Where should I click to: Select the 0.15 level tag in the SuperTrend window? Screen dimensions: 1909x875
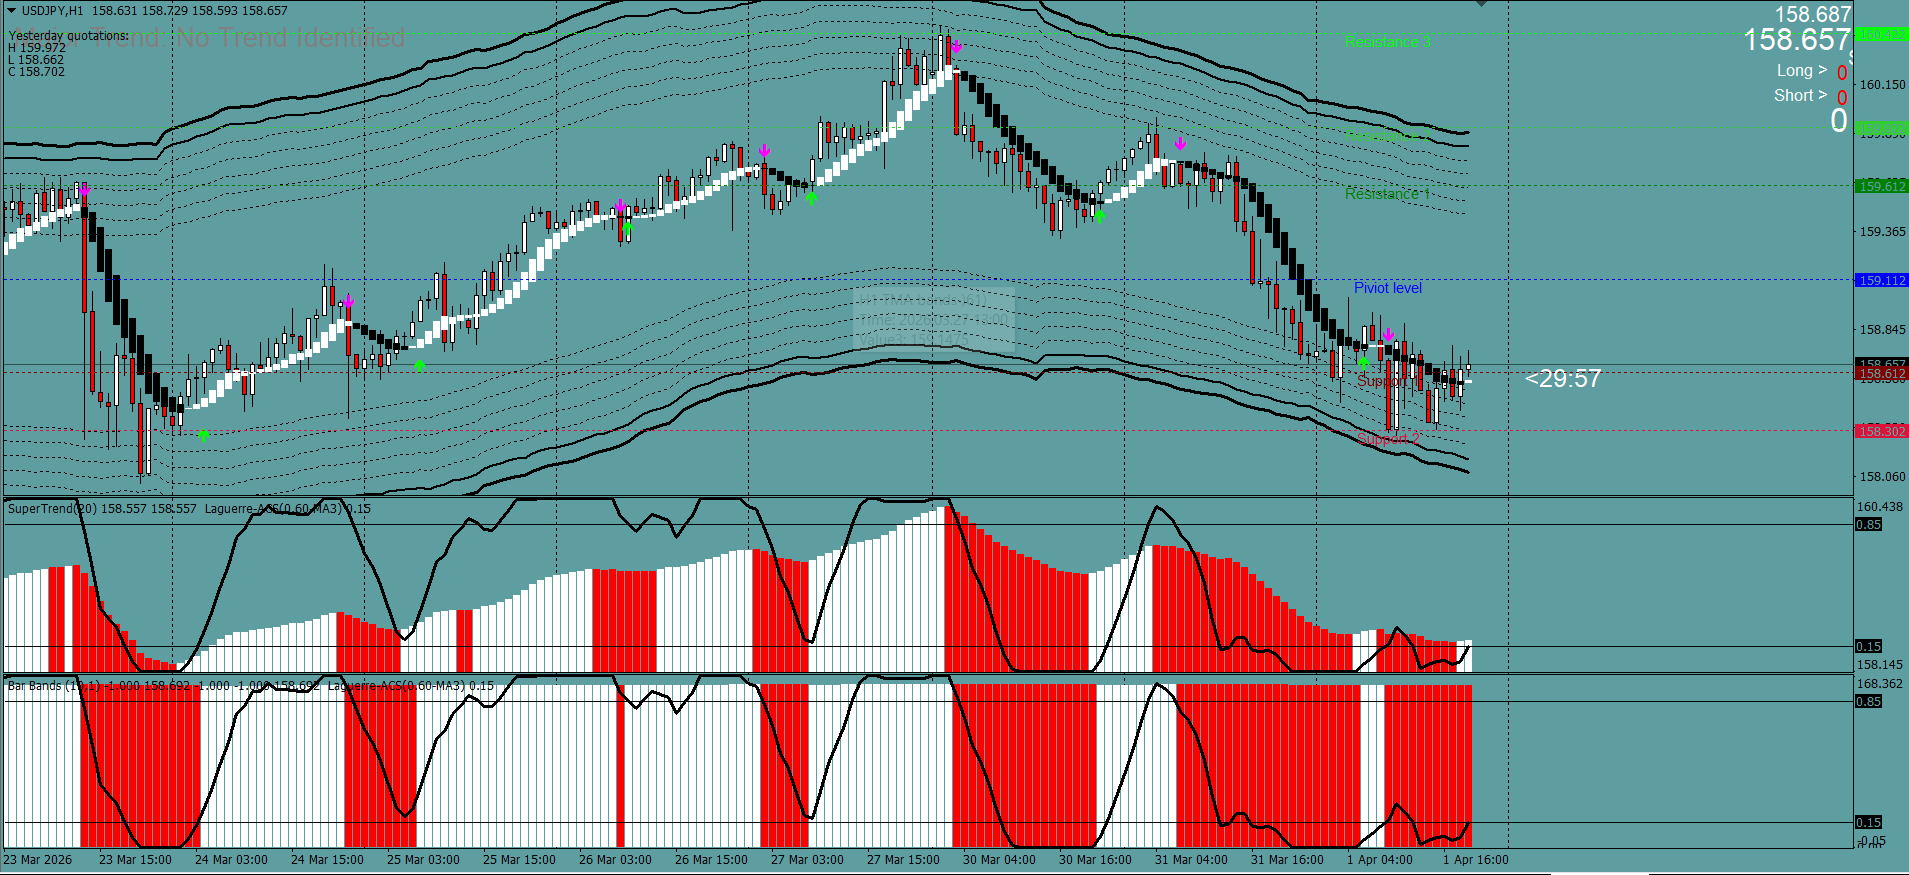point(1868,647)
